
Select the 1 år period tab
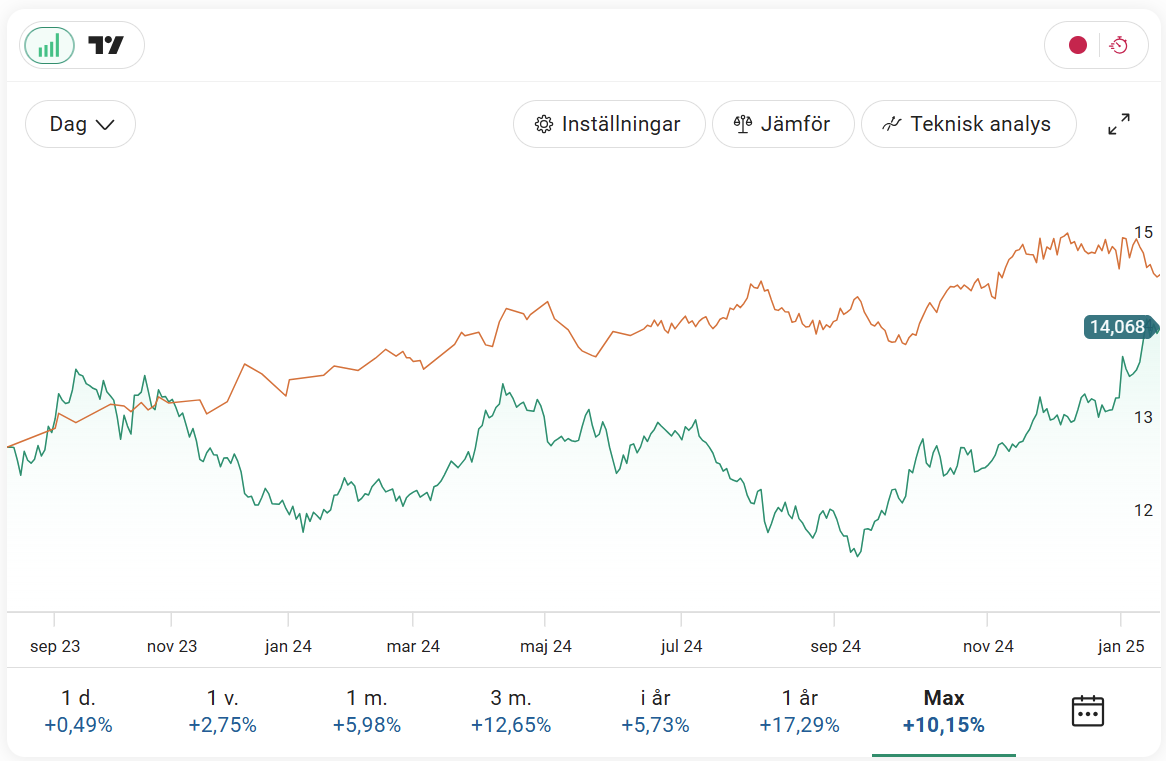(799, 711)
